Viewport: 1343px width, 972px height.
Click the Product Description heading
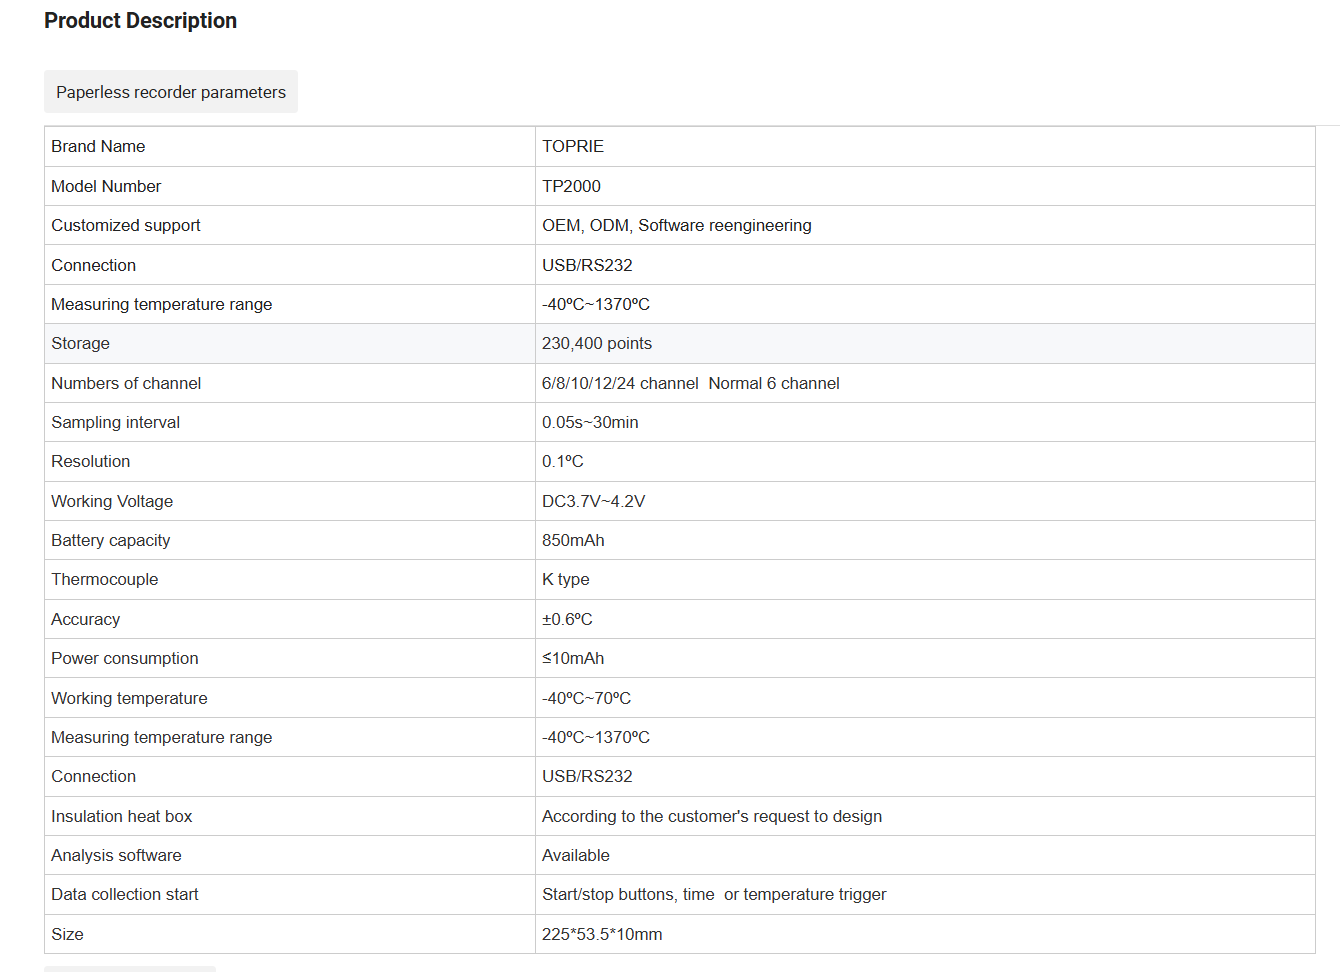141,21
